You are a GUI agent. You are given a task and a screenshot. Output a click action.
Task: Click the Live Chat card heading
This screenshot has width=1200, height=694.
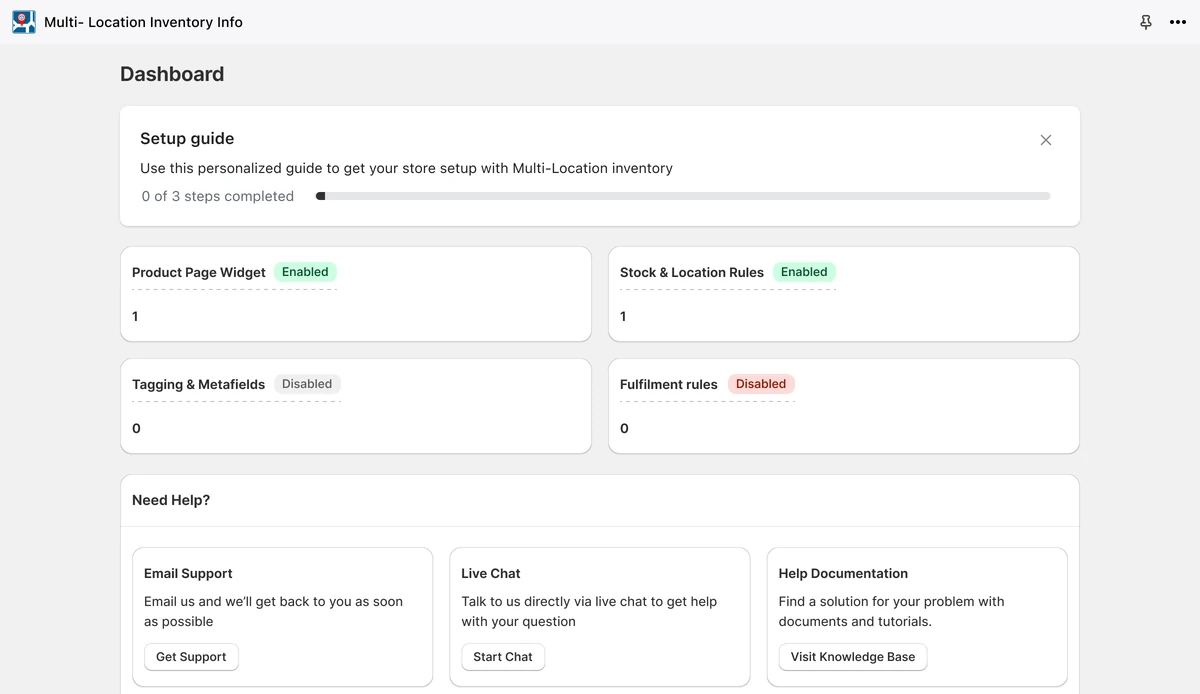(x=491, y=573)
